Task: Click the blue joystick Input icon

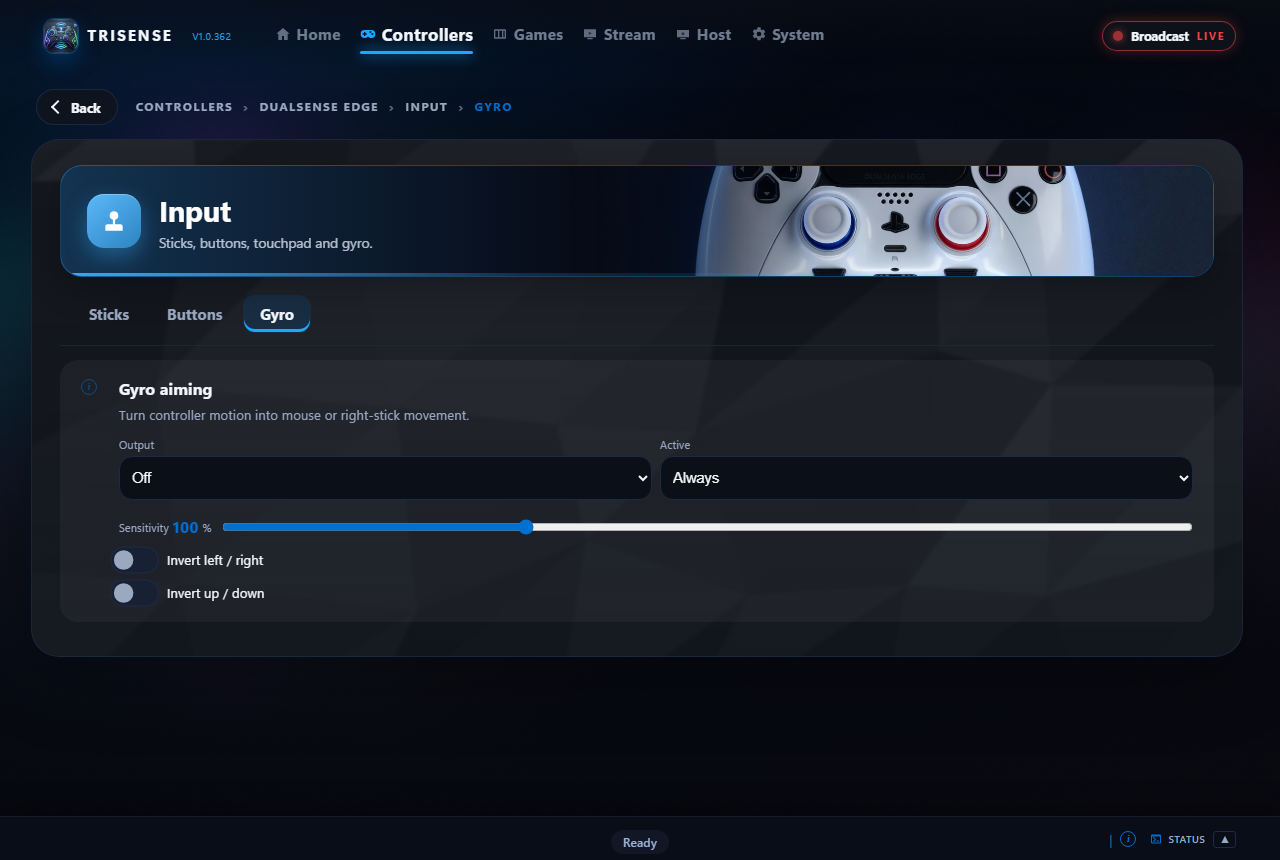Action: pos(114,220)
